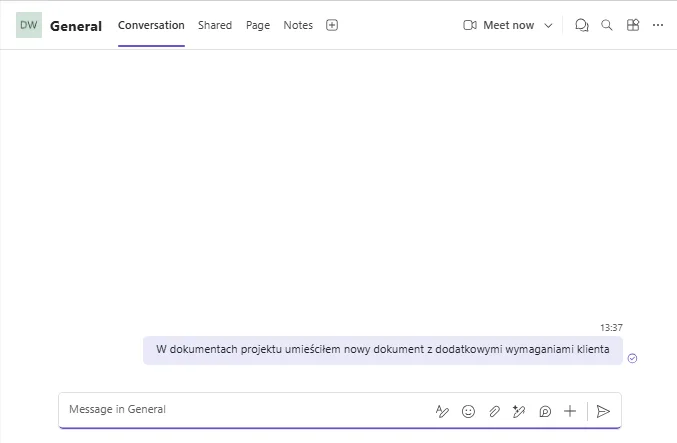Open the Loop component icon in compose bar
Image resolution: width=677 pixels, height=443 pixels.
(x=545, y=411)
